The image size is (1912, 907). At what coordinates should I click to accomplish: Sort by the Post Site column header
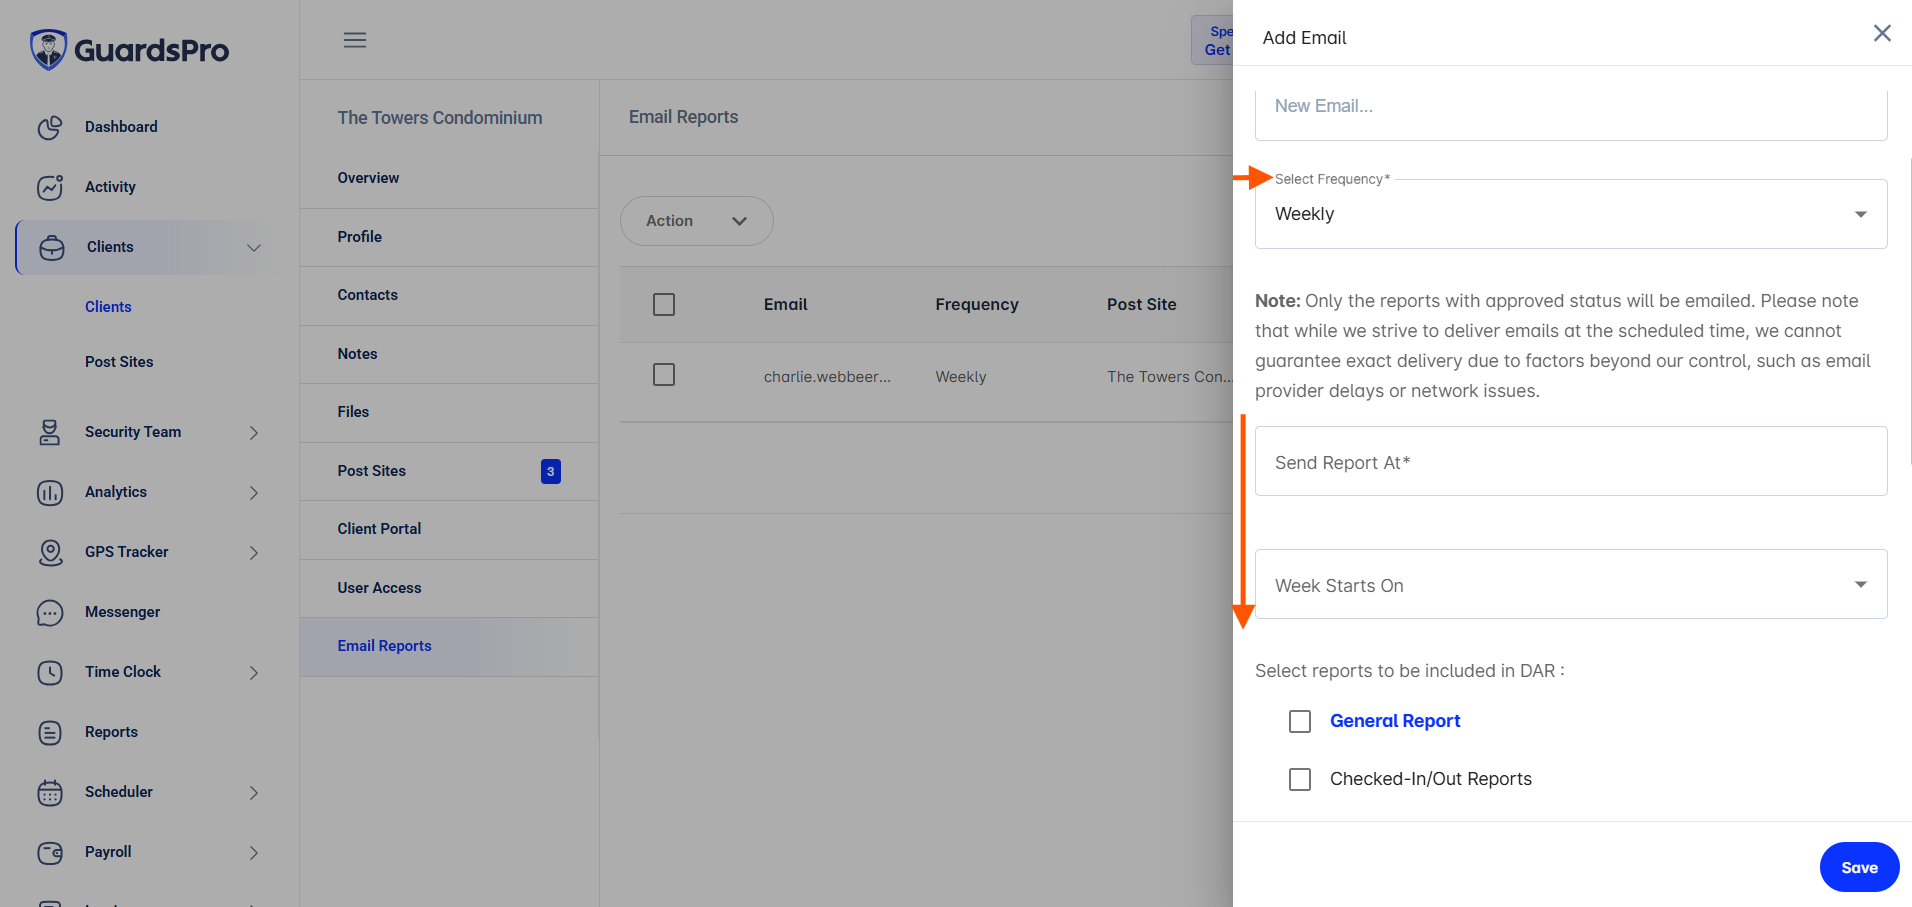click(x=1142, y=305)
